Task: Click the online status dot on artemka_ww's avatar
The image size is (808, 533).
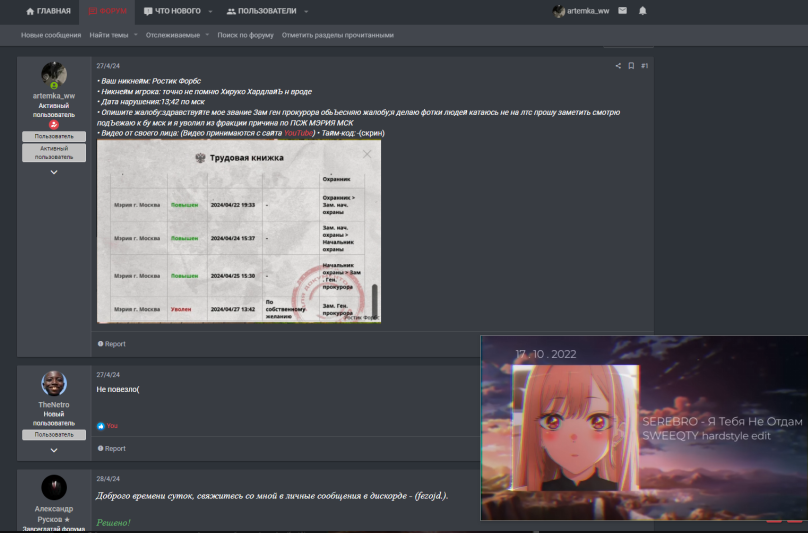Action: pyautogui.click(x=54, y=86)
